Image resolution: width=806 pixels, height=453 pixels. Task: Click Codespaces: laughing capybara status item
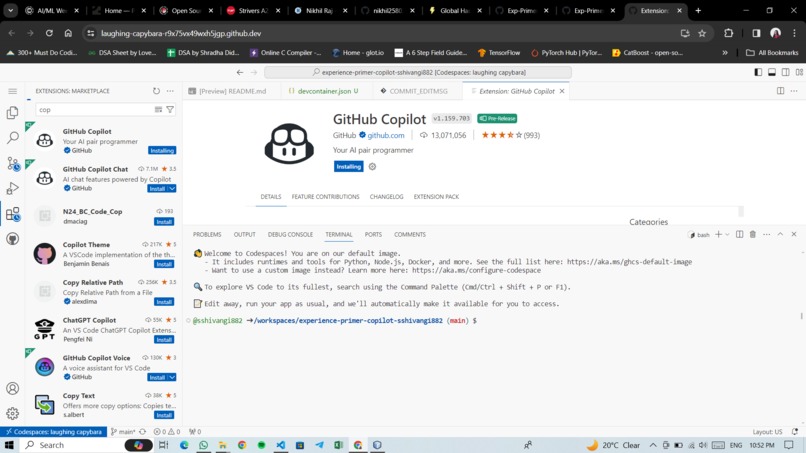pyautogui.click(x=53, y=432)
